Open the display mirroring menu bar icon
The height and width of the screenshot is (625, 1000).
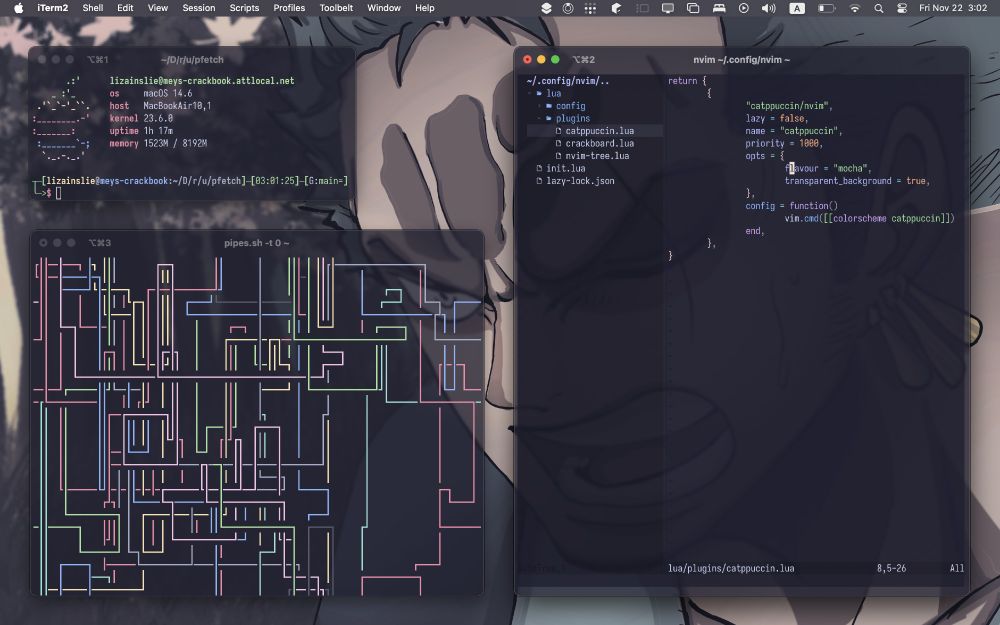668,8
